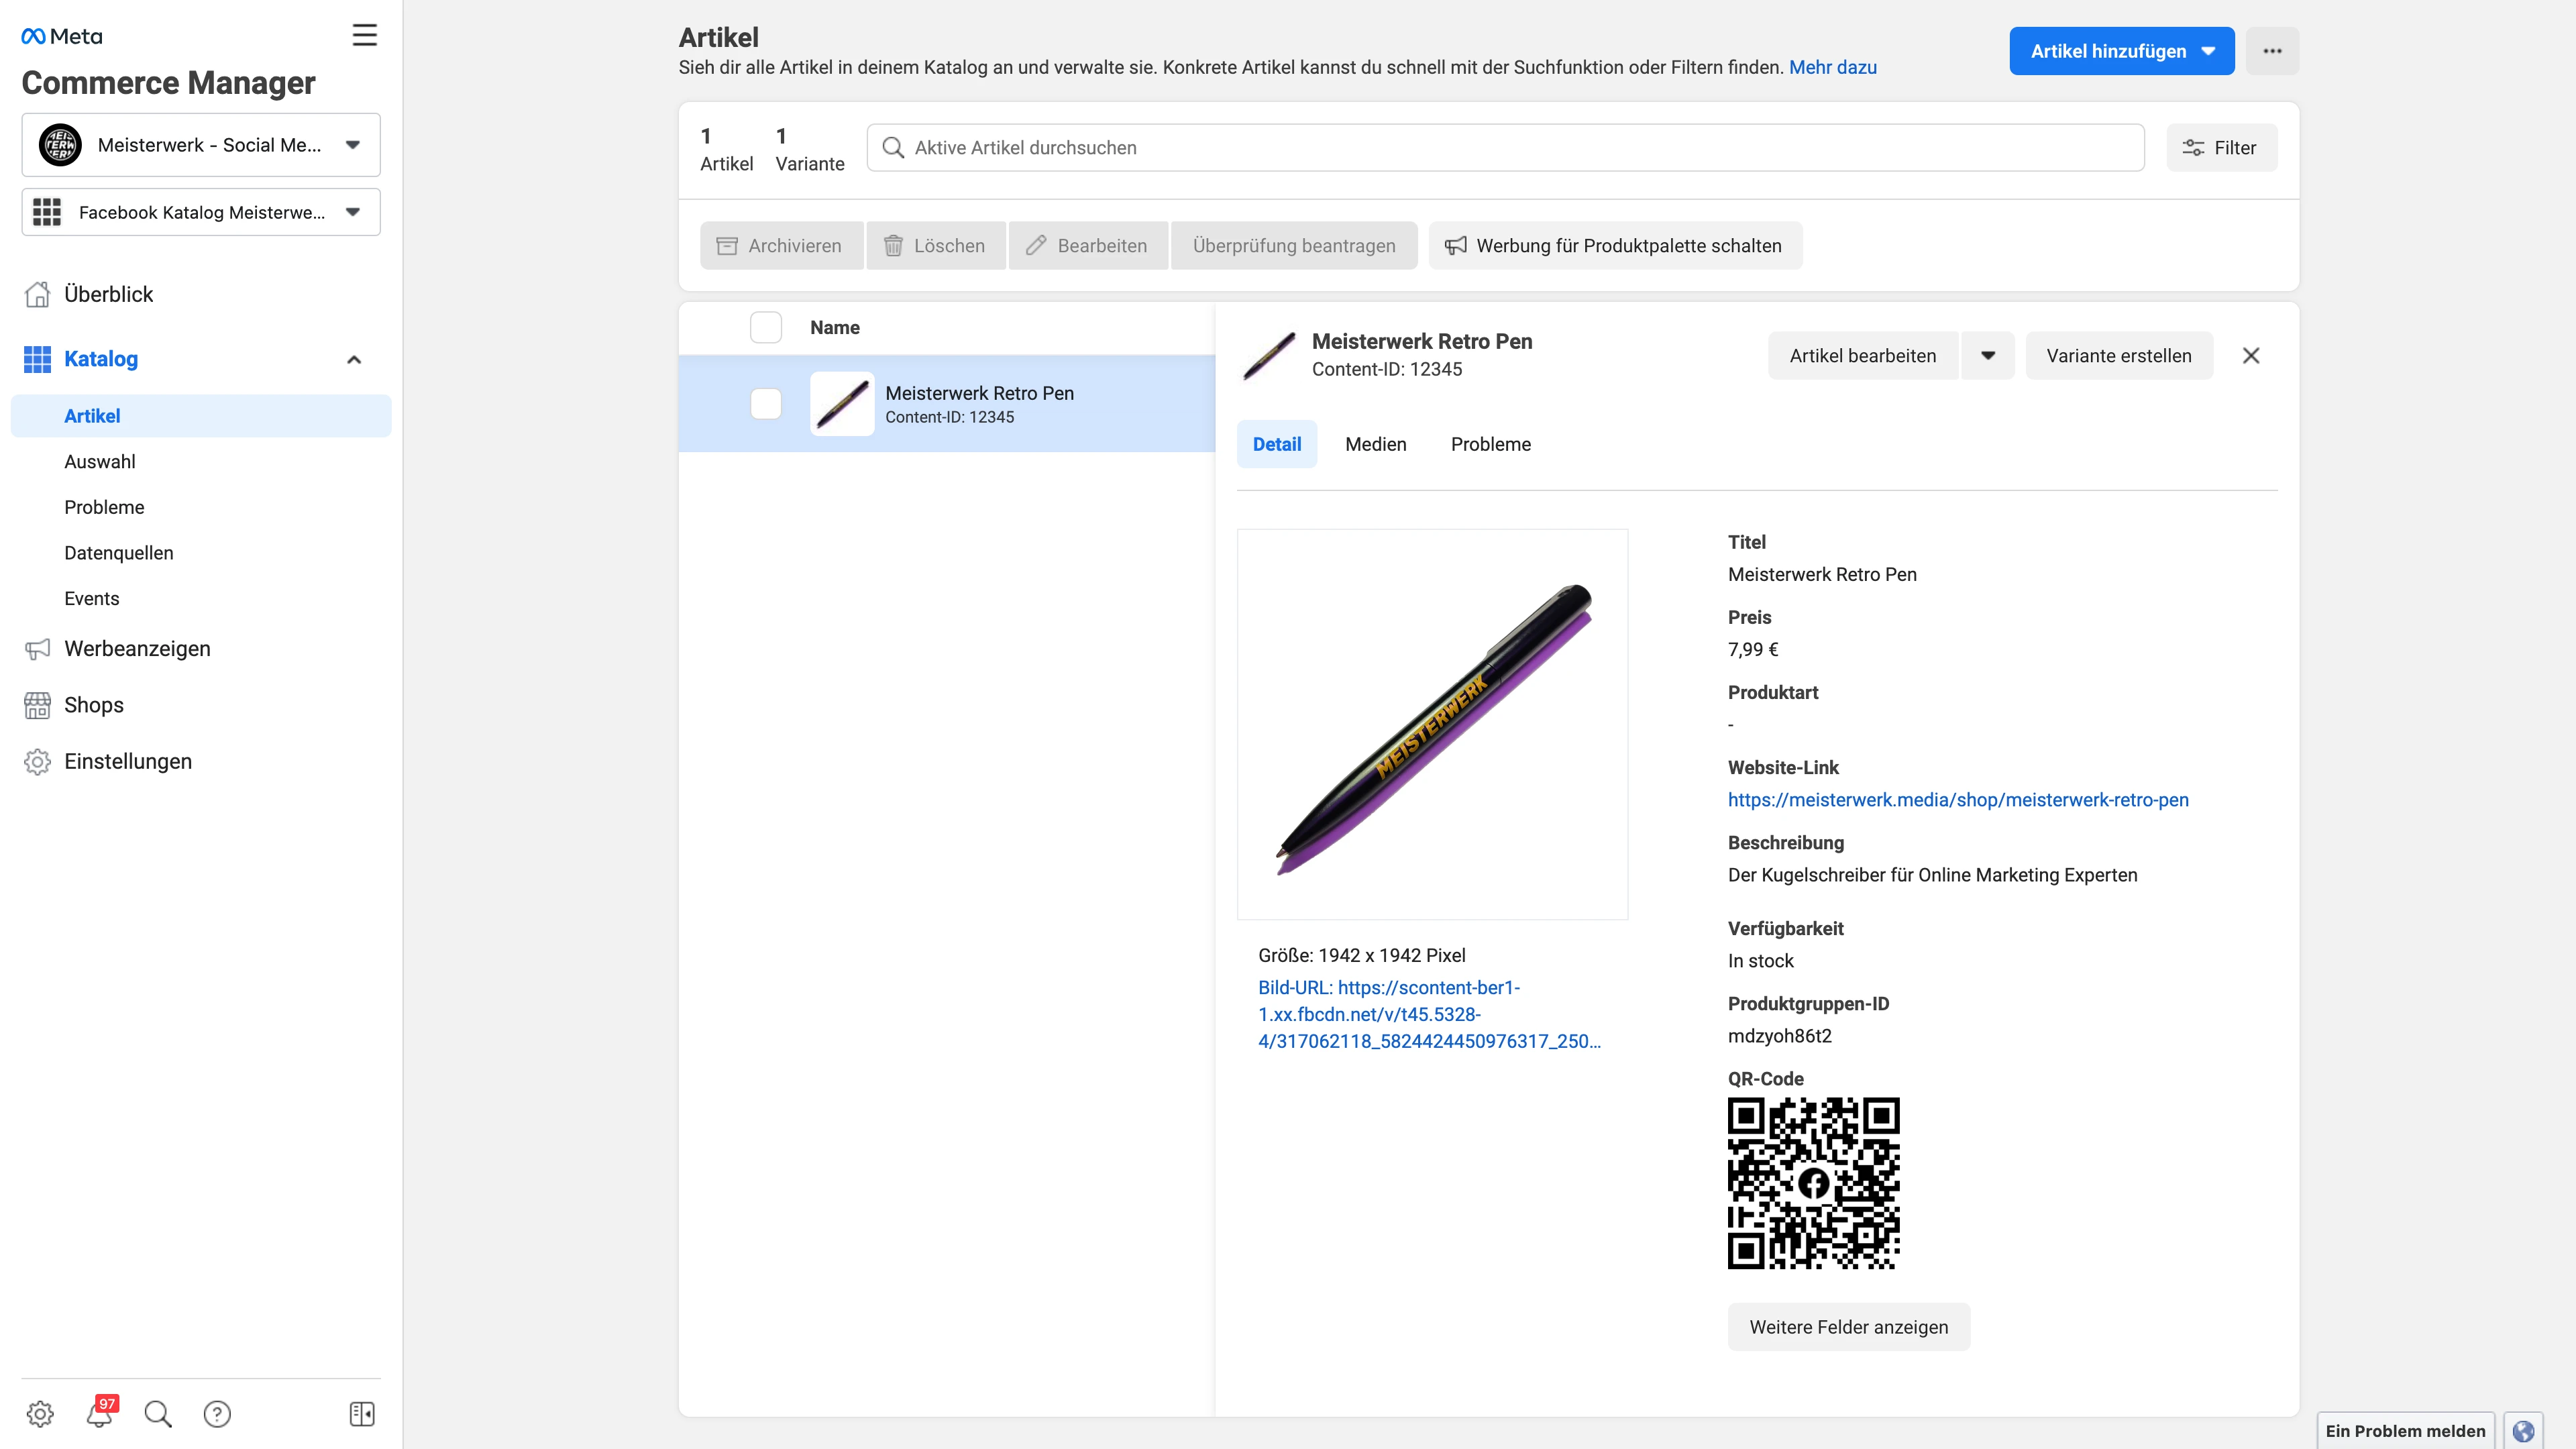Open the search magnifier in the sidebar footer
The height and width of the screenshot is (1449, 2576).
158,1413
